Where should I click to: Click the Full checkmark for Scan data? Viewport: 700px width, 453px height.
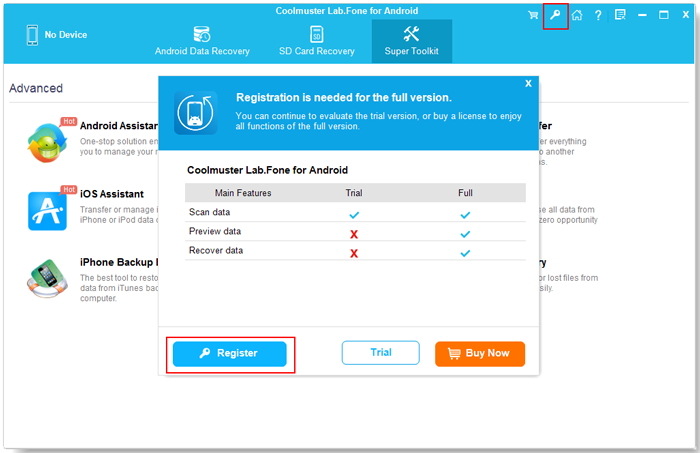pyautogui.click(x=465, y=215)
